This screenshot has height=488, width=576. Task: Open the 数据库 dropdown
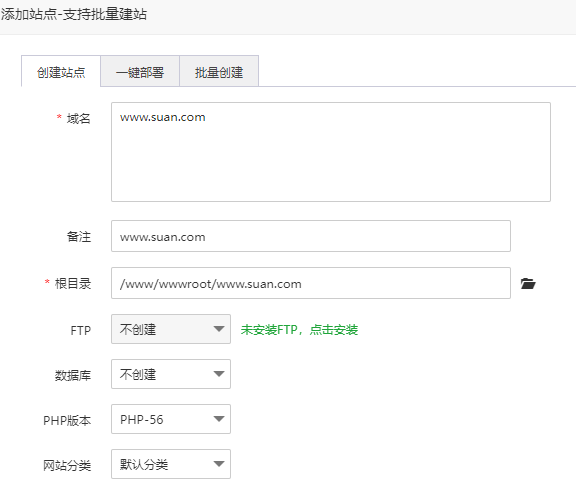pyautogui.click(x=171, y=374)
